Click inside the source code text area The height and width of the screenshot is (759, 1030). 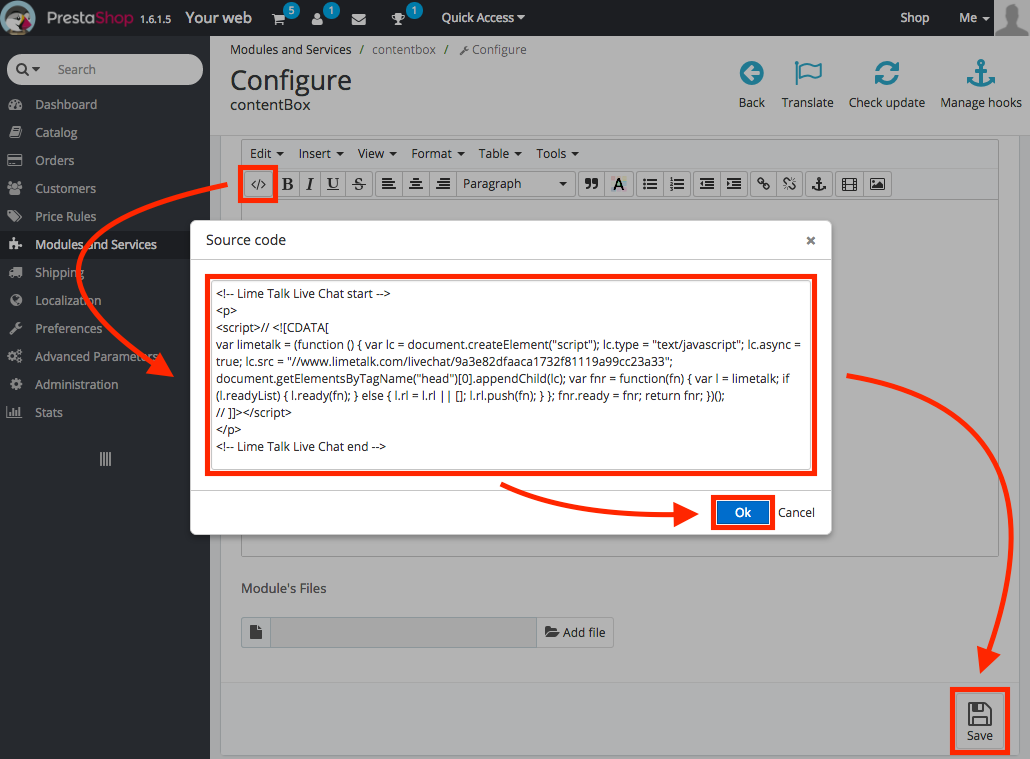[x=511, y=375]
